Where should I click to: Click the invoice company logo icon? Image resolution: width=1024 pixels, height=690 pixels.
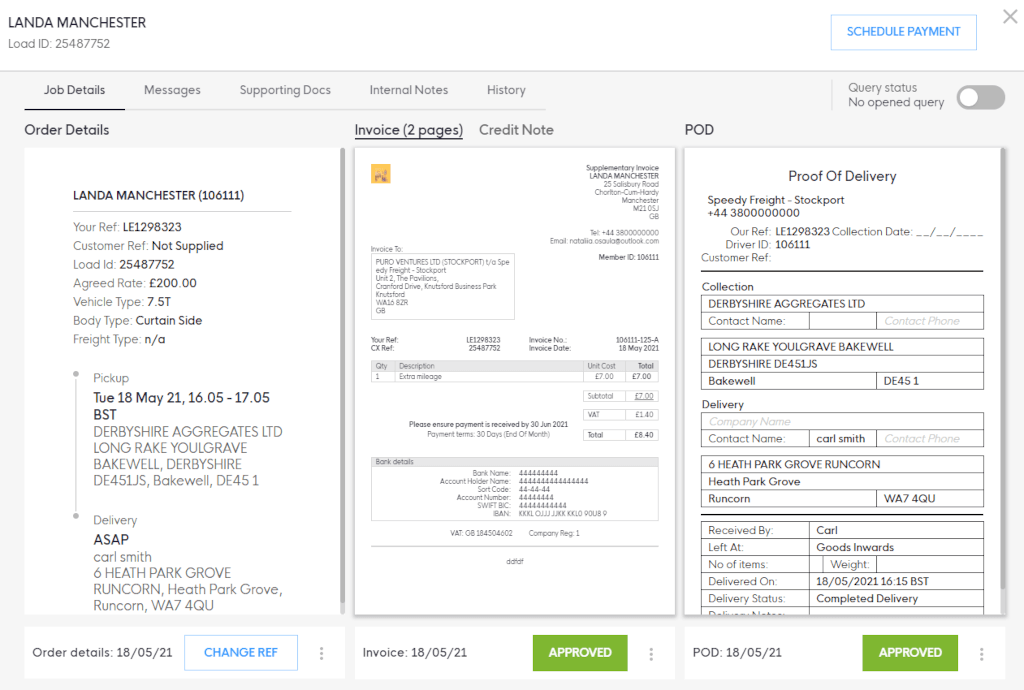[381, 174]
